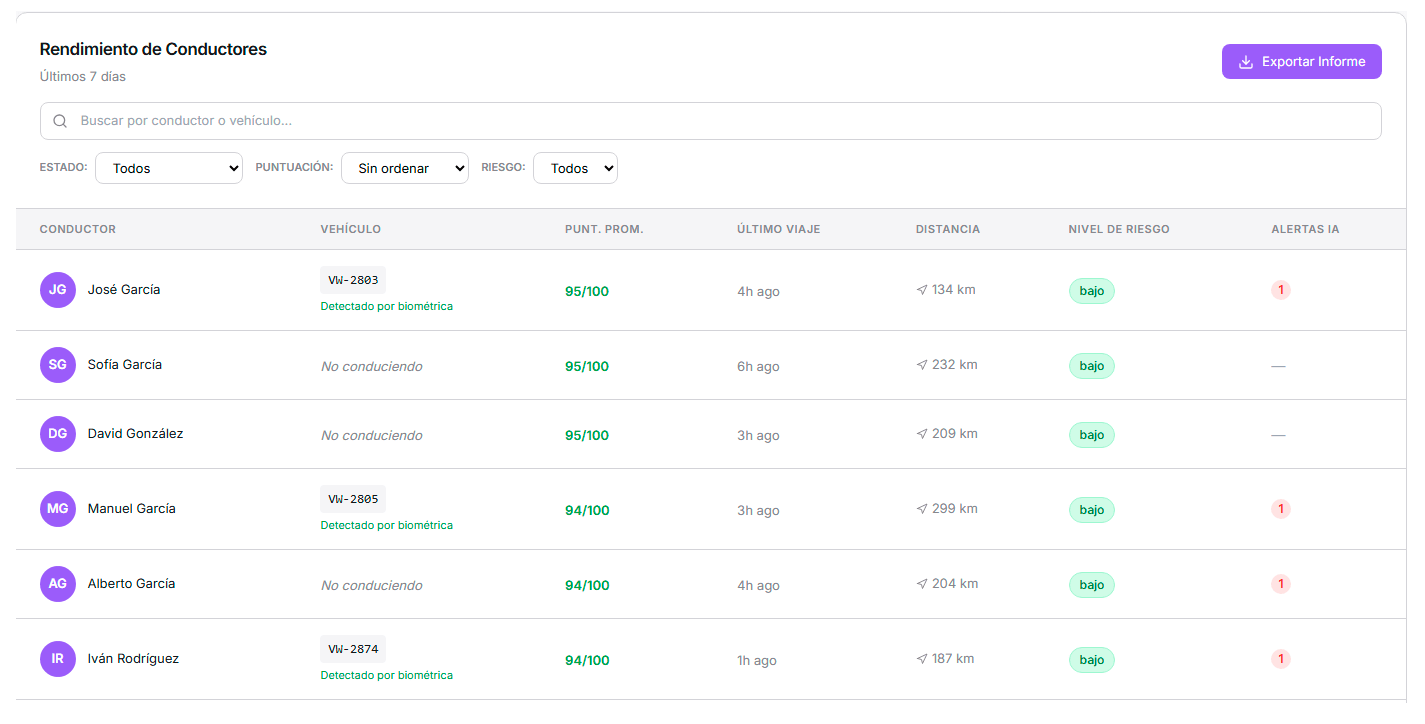Screen dimensions: 1425x724
Task: Click the search magnifier icon
Action: (60, 121)
